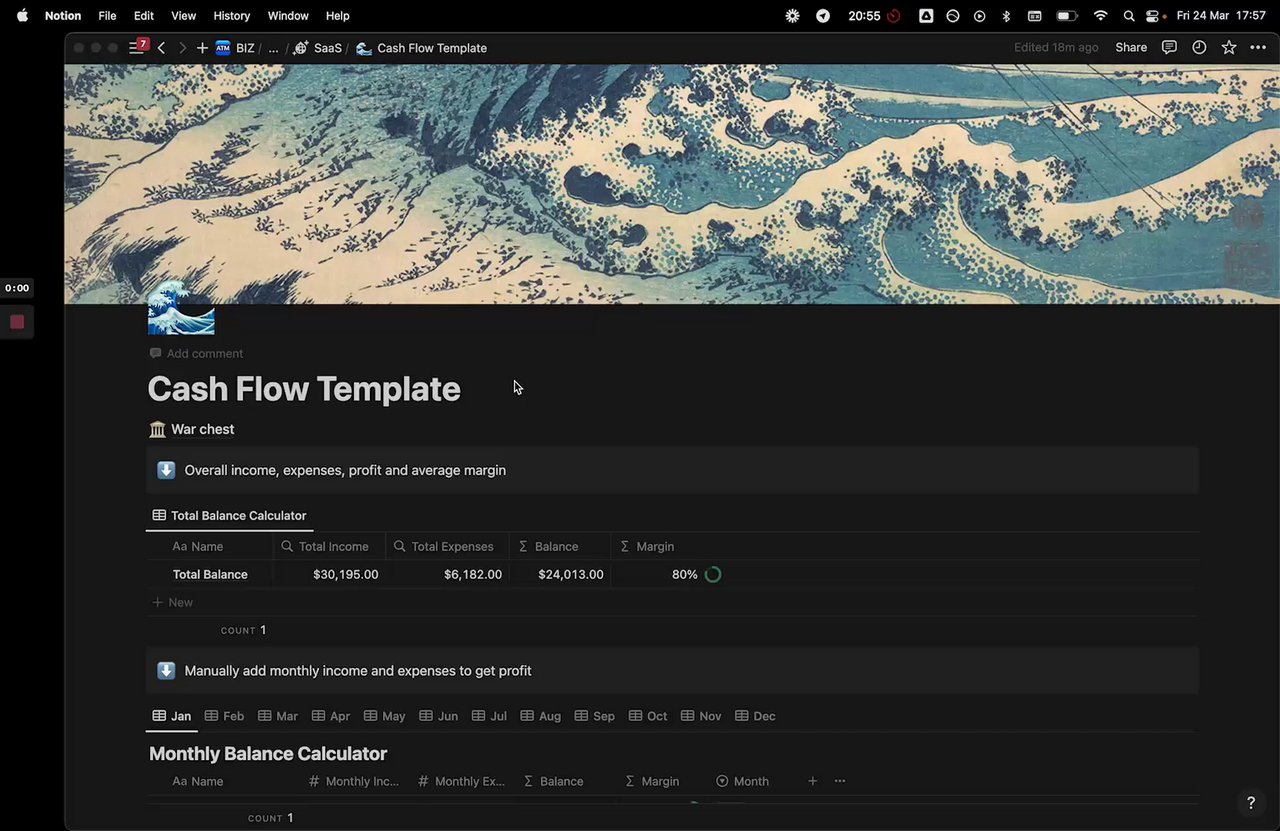Create a new page with plus icon
The image size is (1280, 831).
pyautogui.click(x=202, y=48)
